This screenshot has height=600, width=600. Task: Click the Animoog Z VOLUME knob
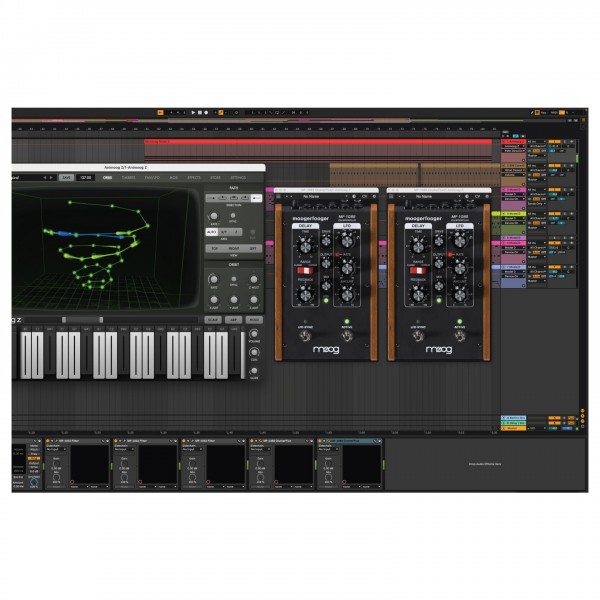(254, 334)
